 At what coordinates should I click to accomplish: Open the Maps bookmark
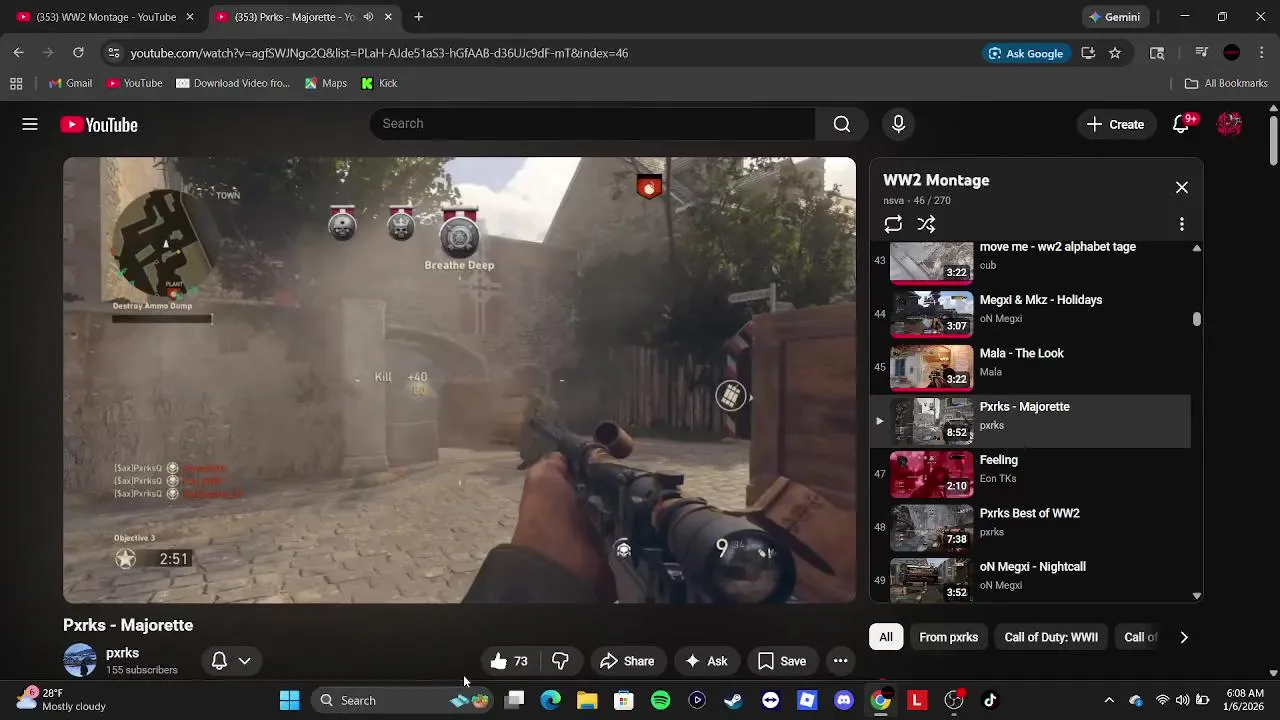(x=325, y=84)
